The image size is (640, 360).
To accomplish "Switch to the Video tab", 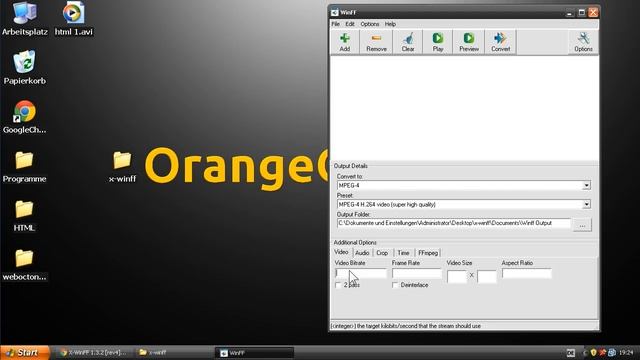I will pos(341,252).
